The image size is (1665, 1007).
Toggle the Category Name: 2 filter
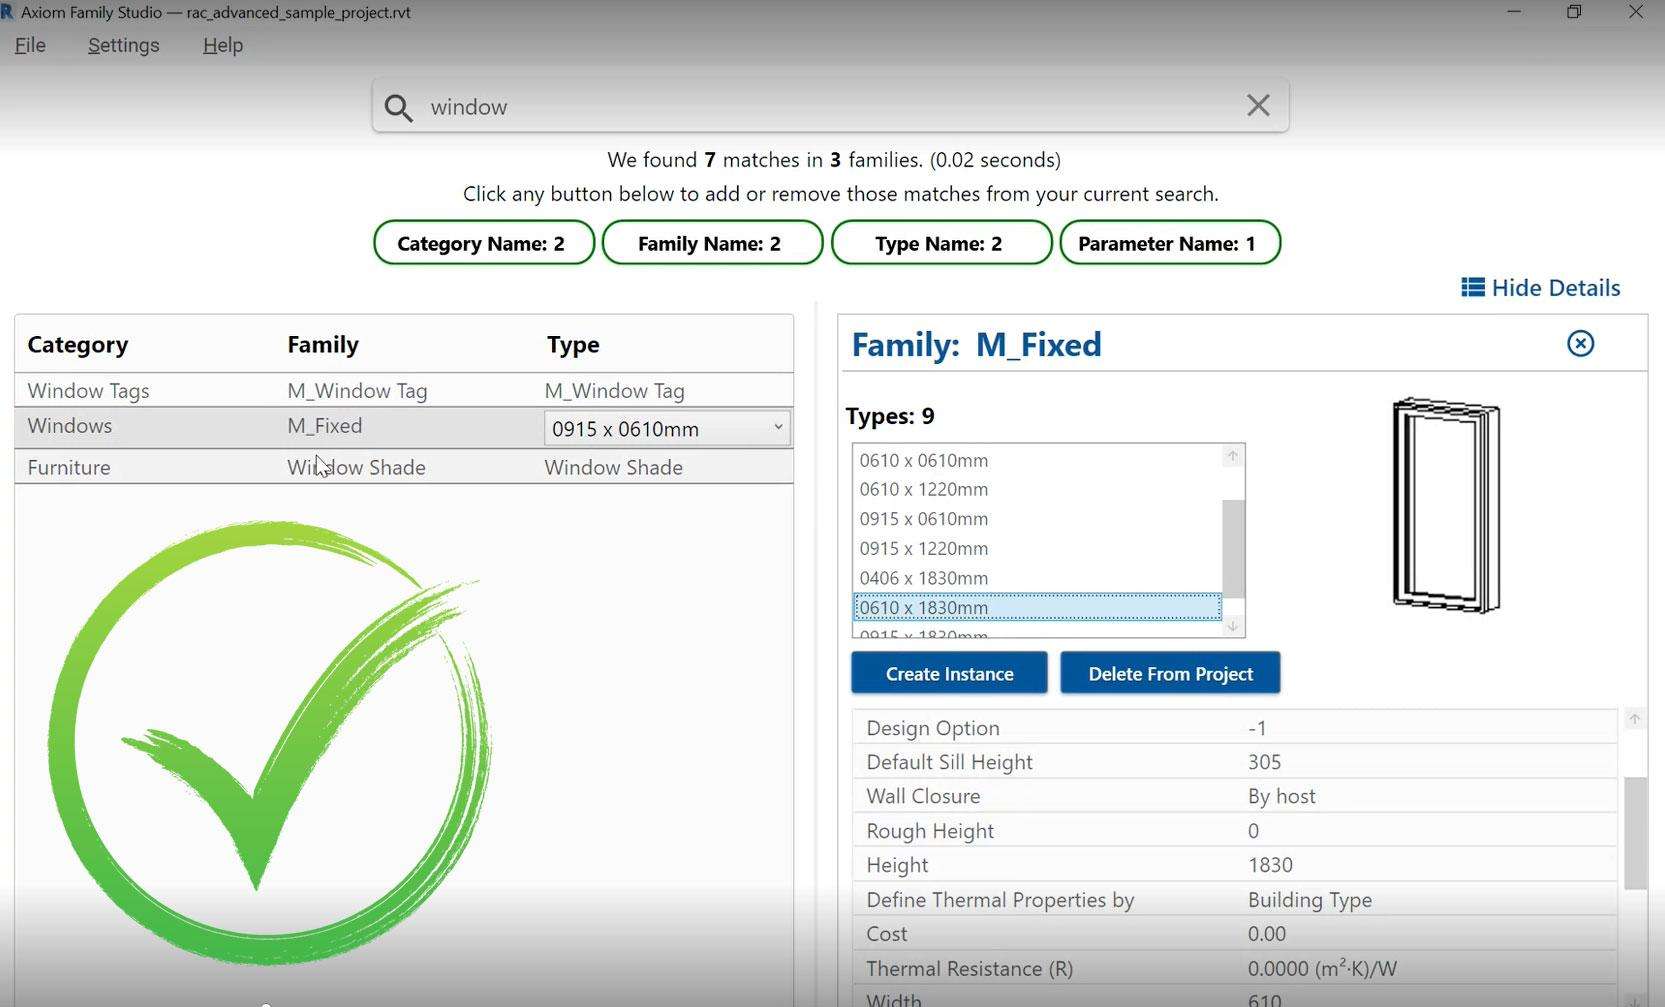[x=484, y=243]
